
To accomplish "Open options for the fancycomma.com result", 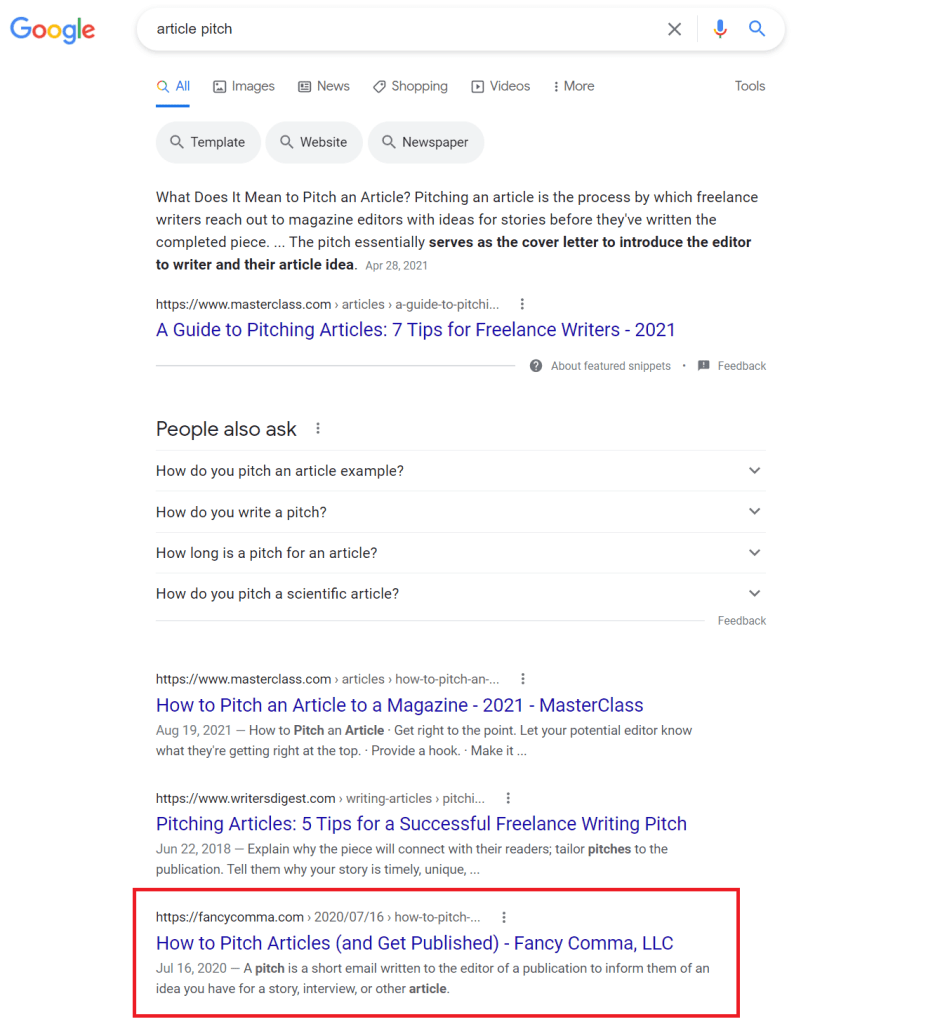I will (x=504, y=916).
